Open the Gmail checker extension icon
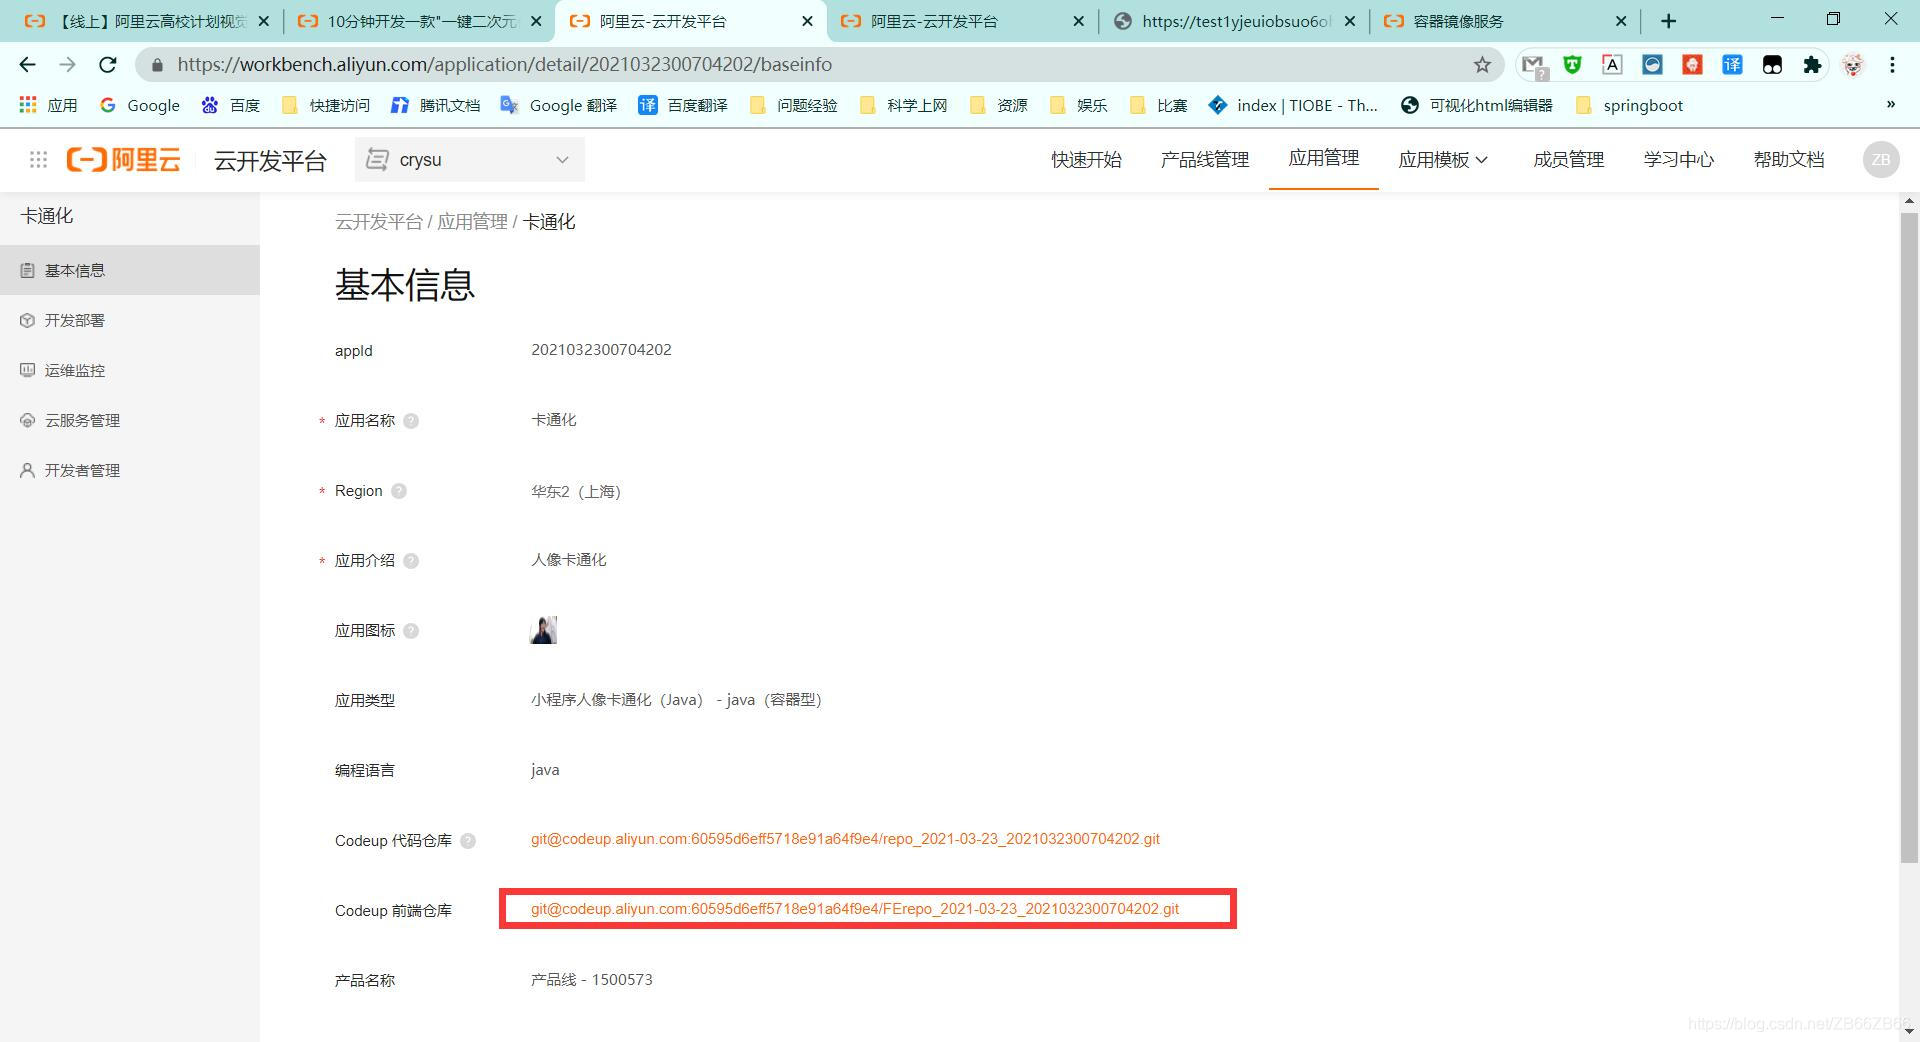Viewport: 1920px width, 1042px height. pos(1533,65)
